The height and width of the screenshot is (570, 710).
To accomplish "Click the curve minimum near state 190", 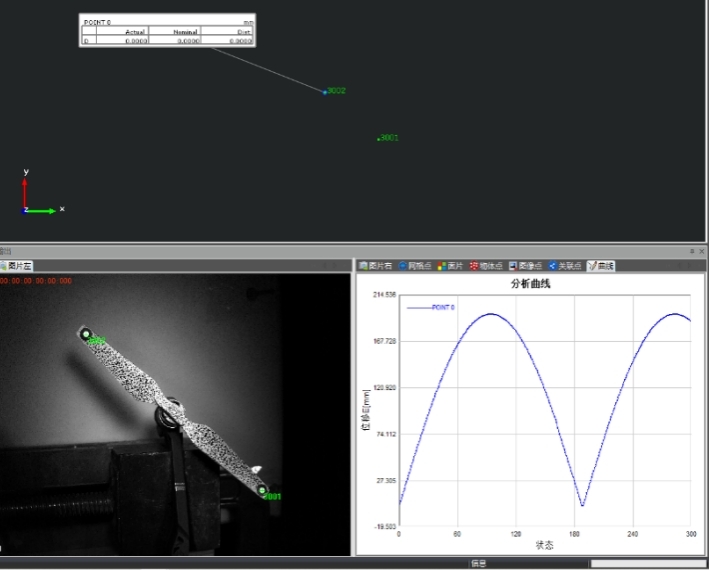I will 582,505.
